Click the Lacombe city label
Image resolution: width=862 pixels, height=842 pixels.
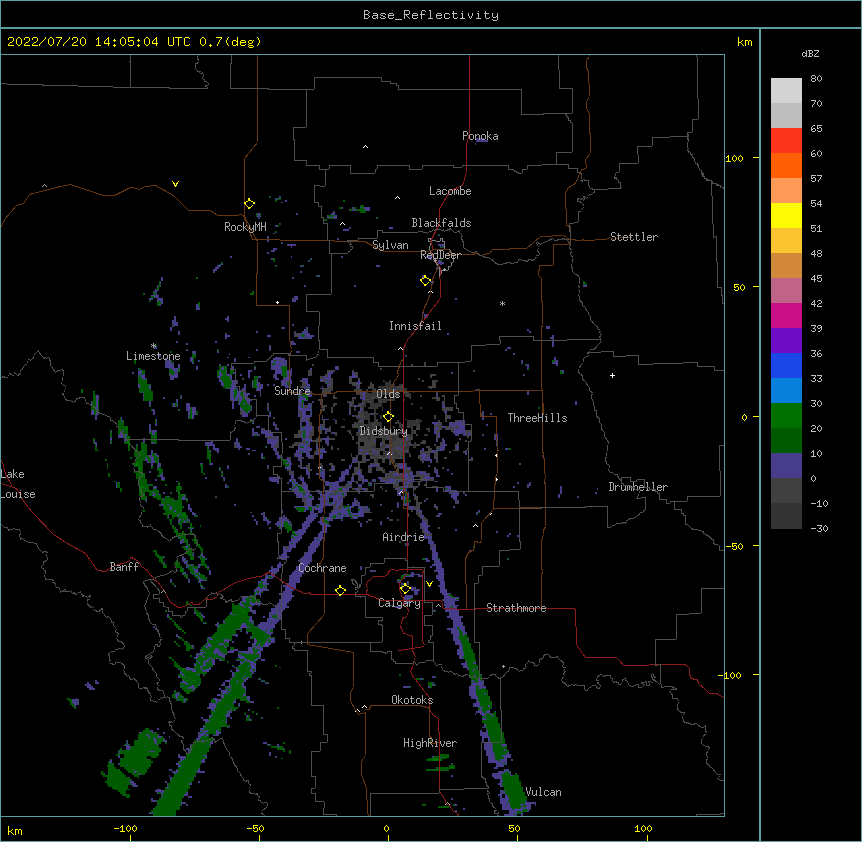point(450,191)
